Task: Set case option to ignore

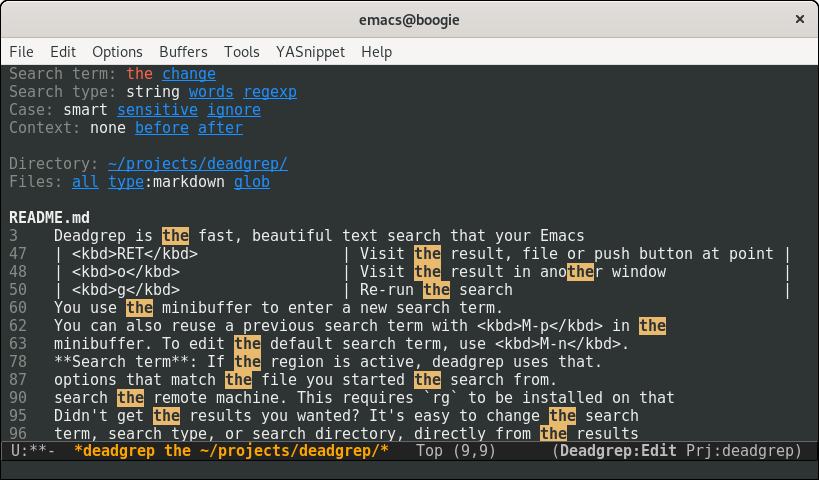Action: coord(233,110)
